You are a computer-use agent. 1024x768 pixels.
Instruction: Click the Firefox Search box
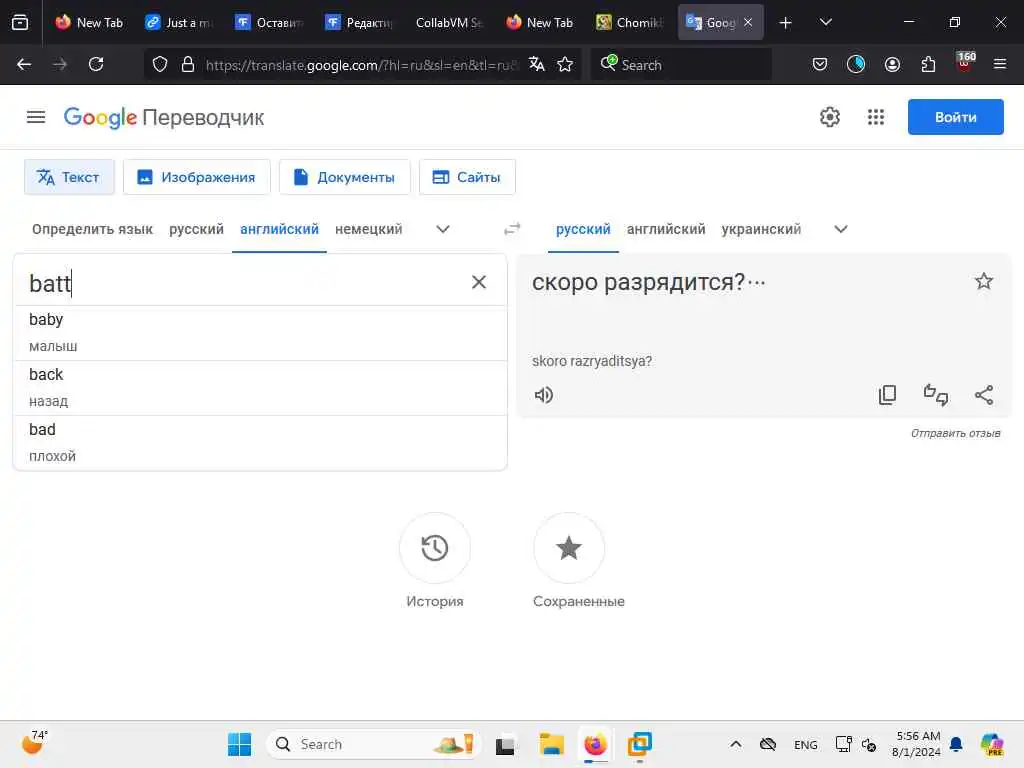pyautogui.click(x=681, y=65)
